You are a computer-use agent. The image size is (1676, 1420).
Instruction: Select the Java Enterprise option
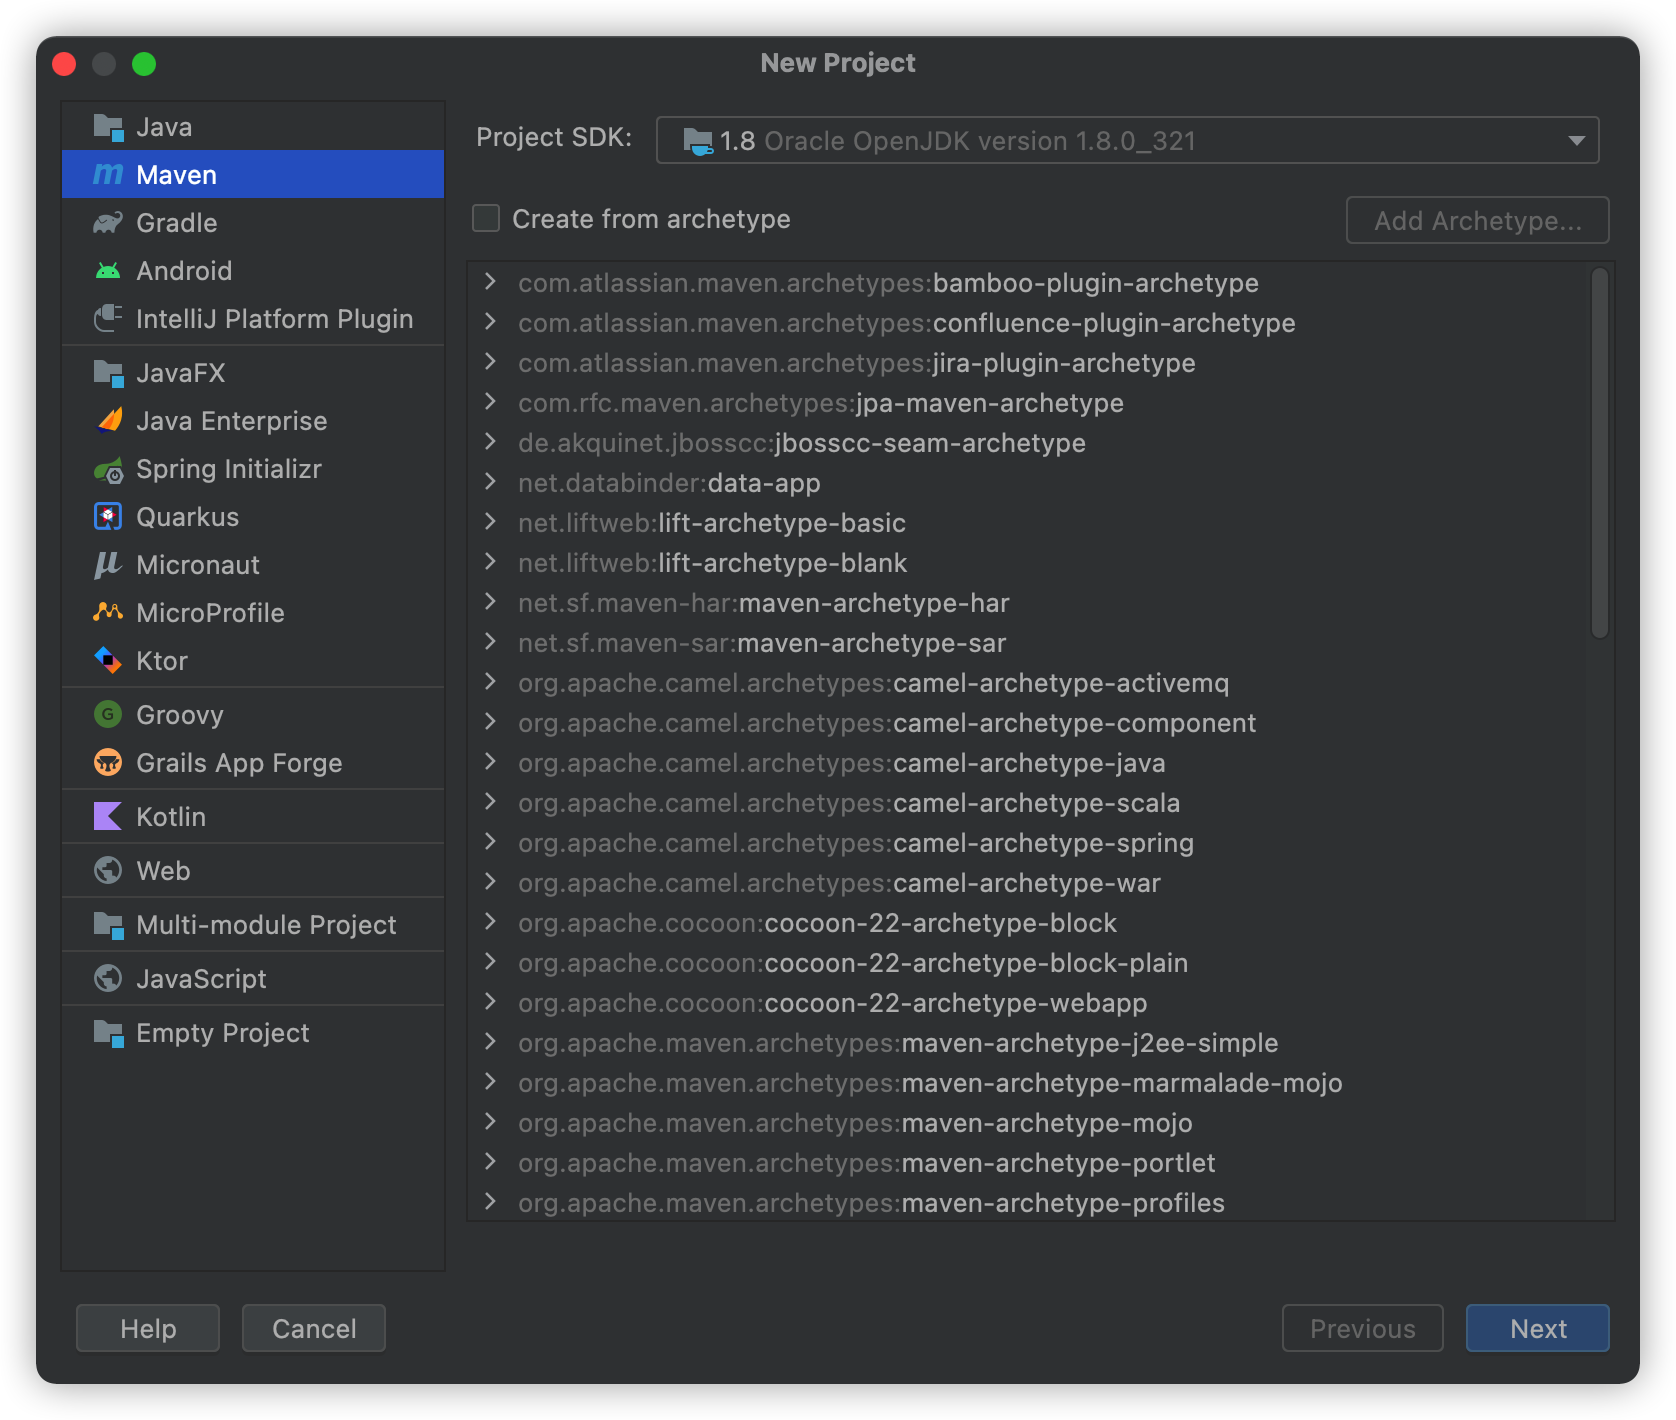(x=231, y=420)
